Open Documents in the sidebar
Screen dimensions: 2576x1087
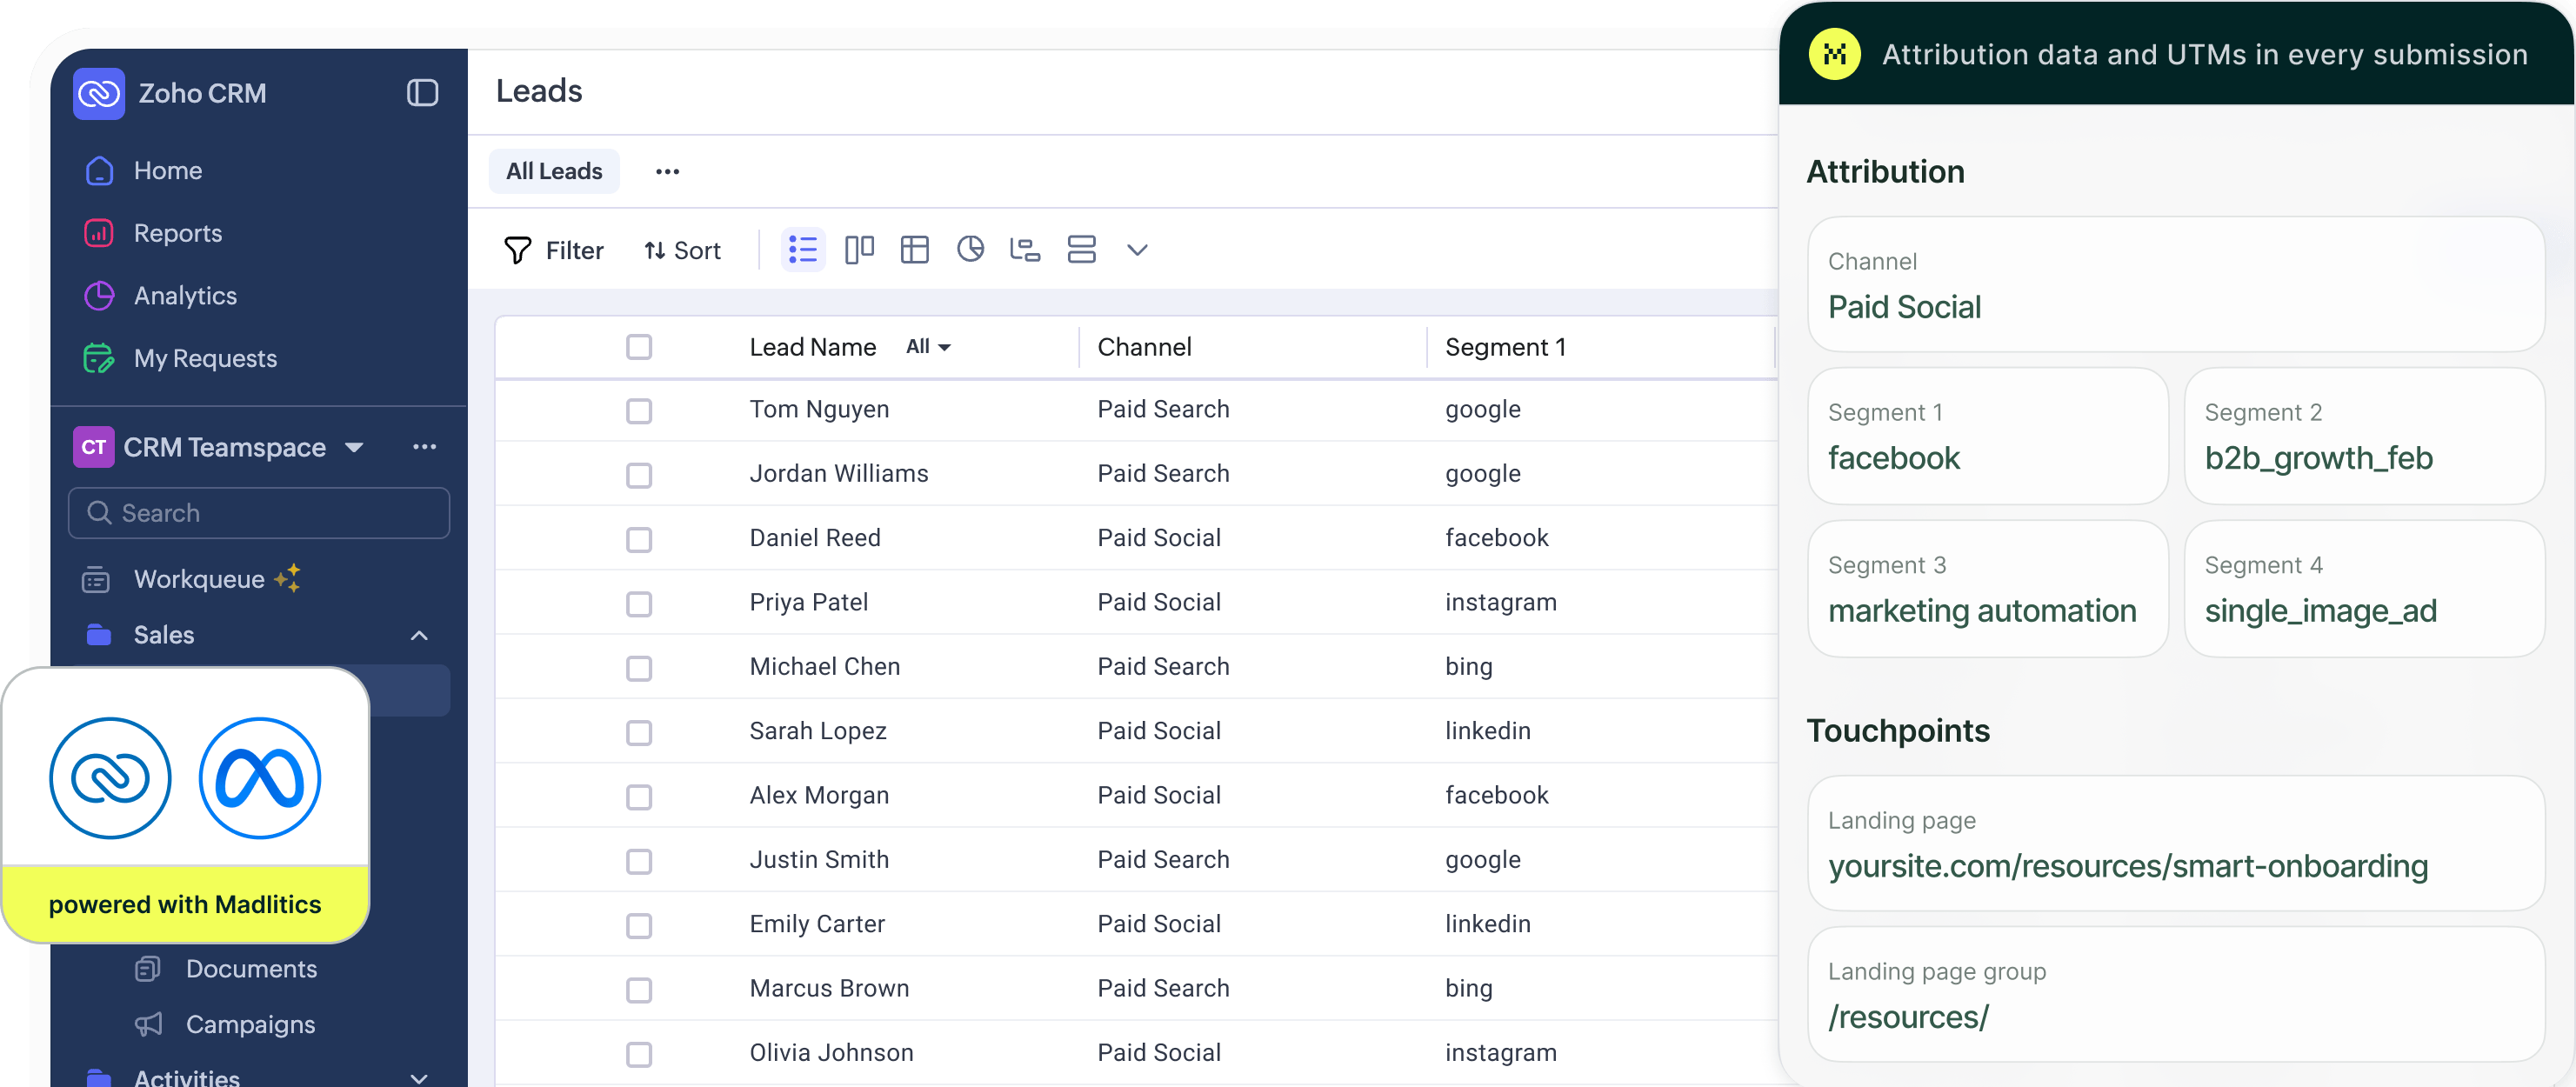point(251,969)
